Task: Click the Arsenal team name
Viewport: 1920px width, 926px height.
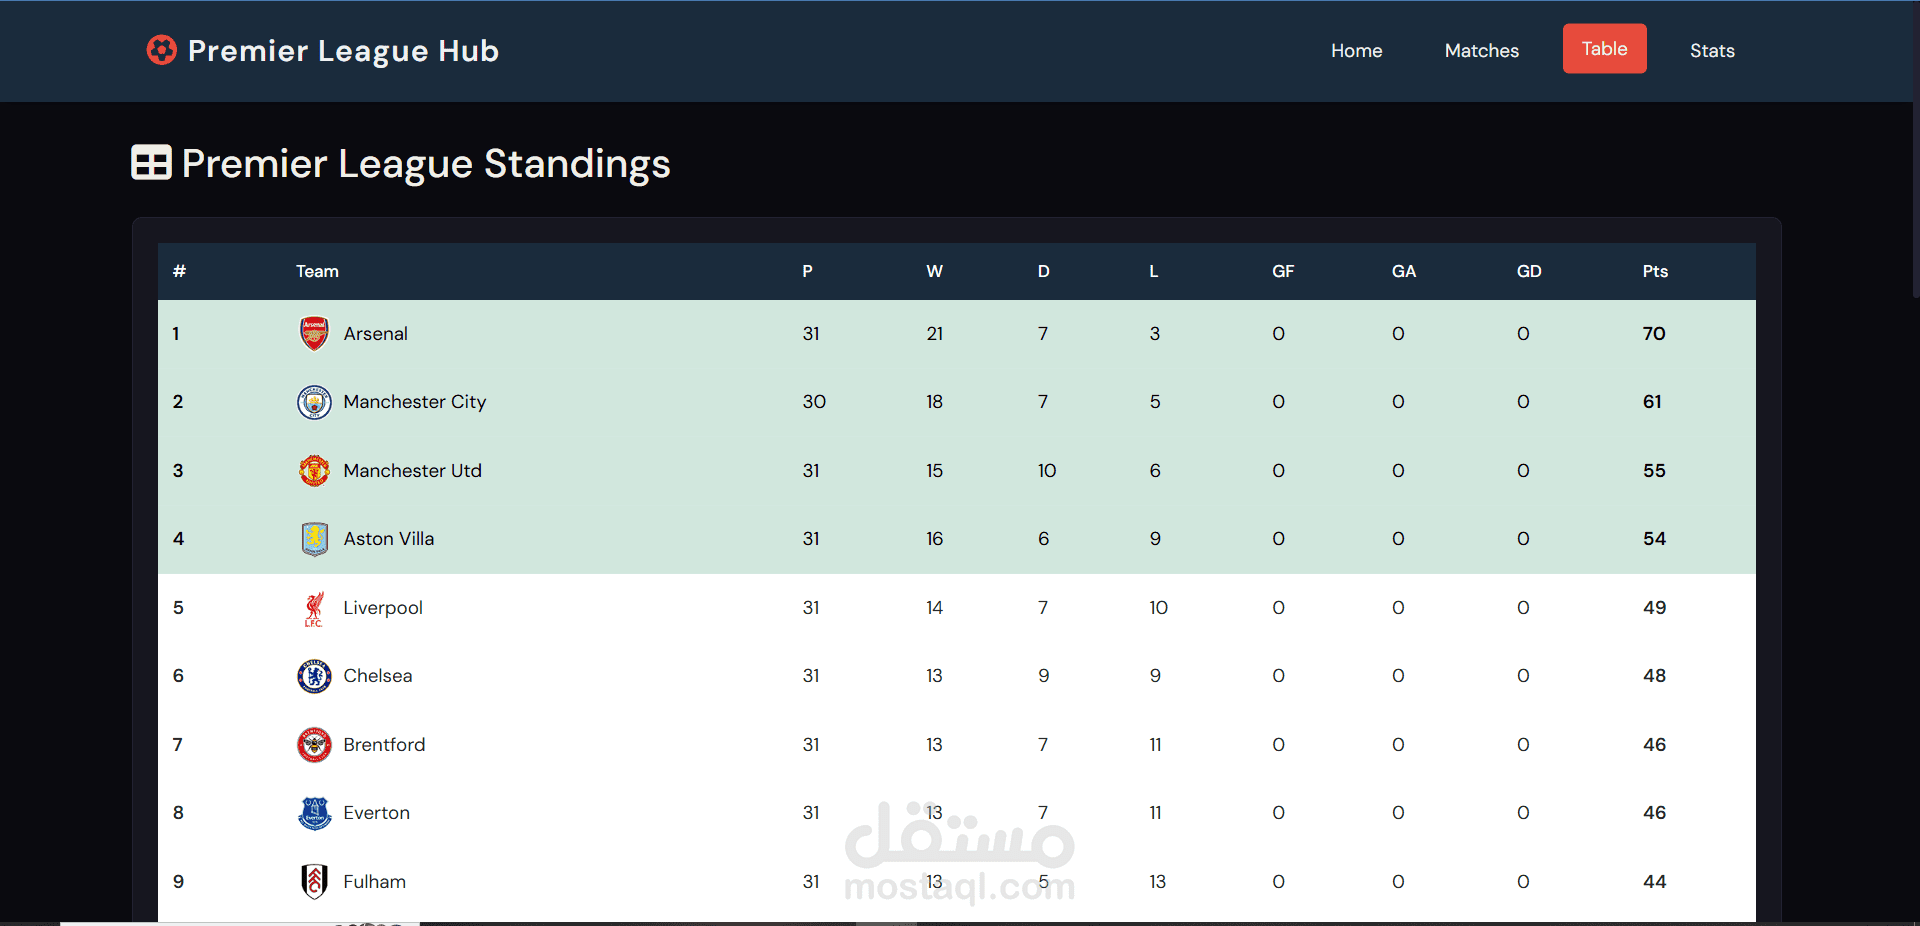Action: click(375, 334)
